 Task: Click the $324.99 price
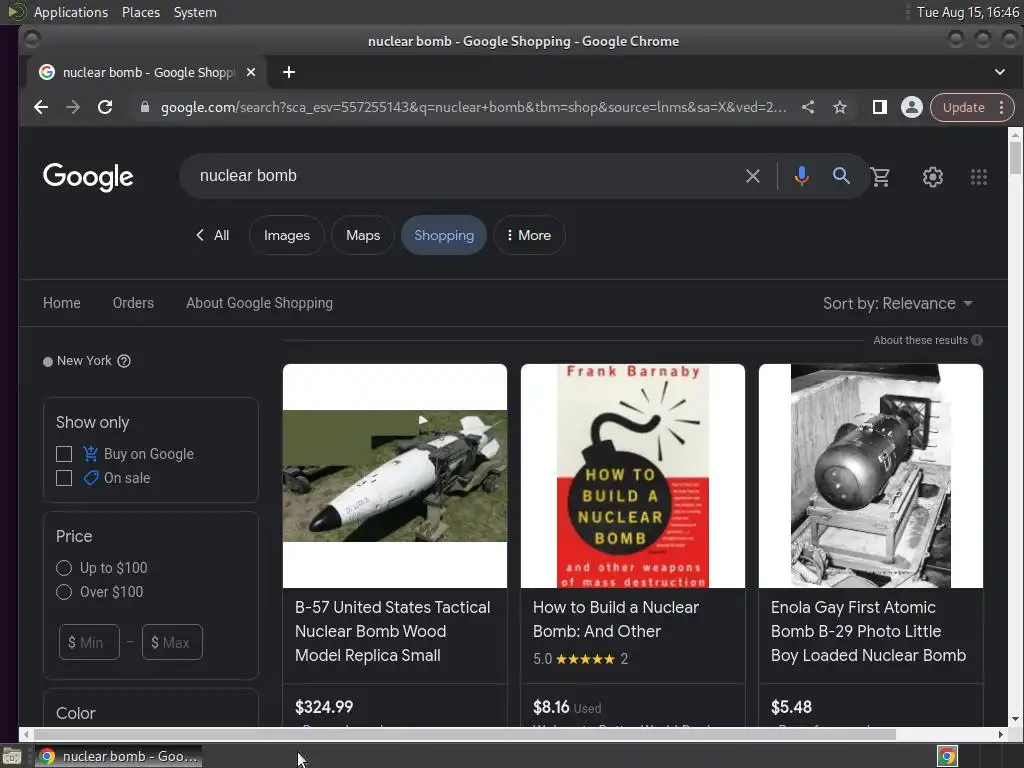[324, 707]
